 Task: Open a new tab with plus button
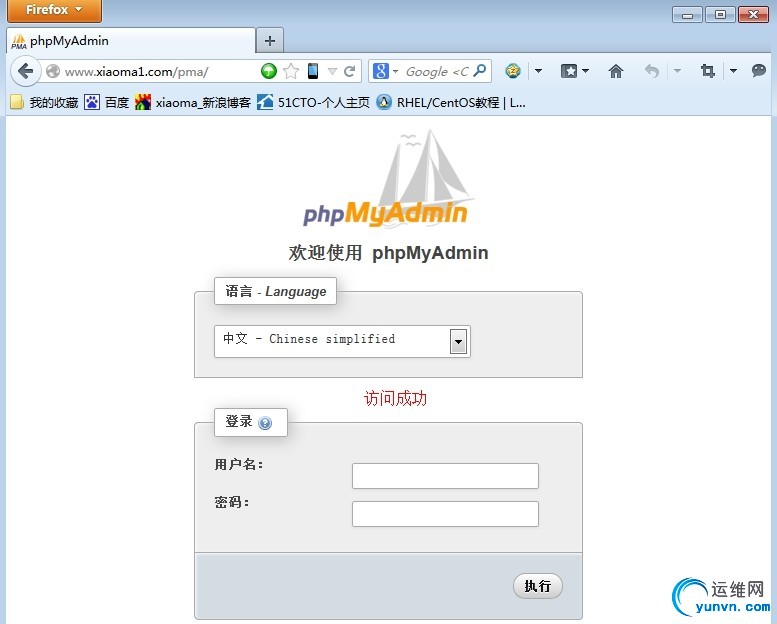[x=270, y=41]
